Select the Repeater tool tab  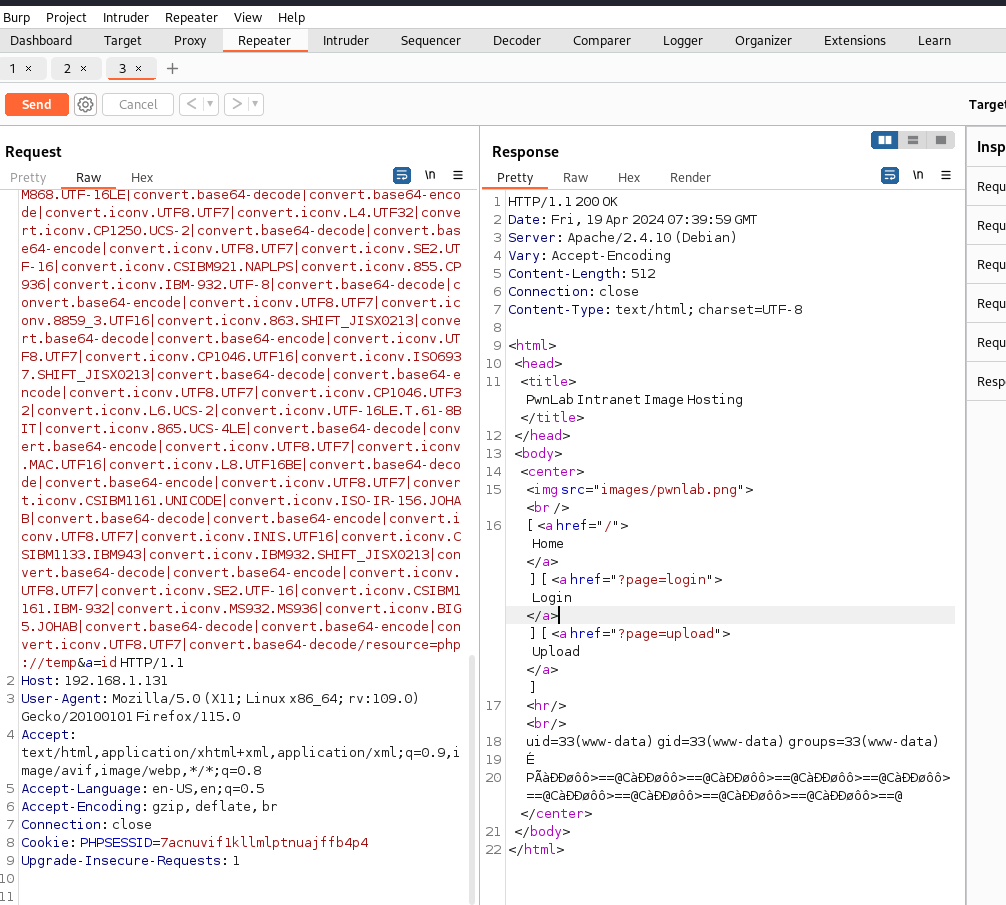(x=264, y=40)
